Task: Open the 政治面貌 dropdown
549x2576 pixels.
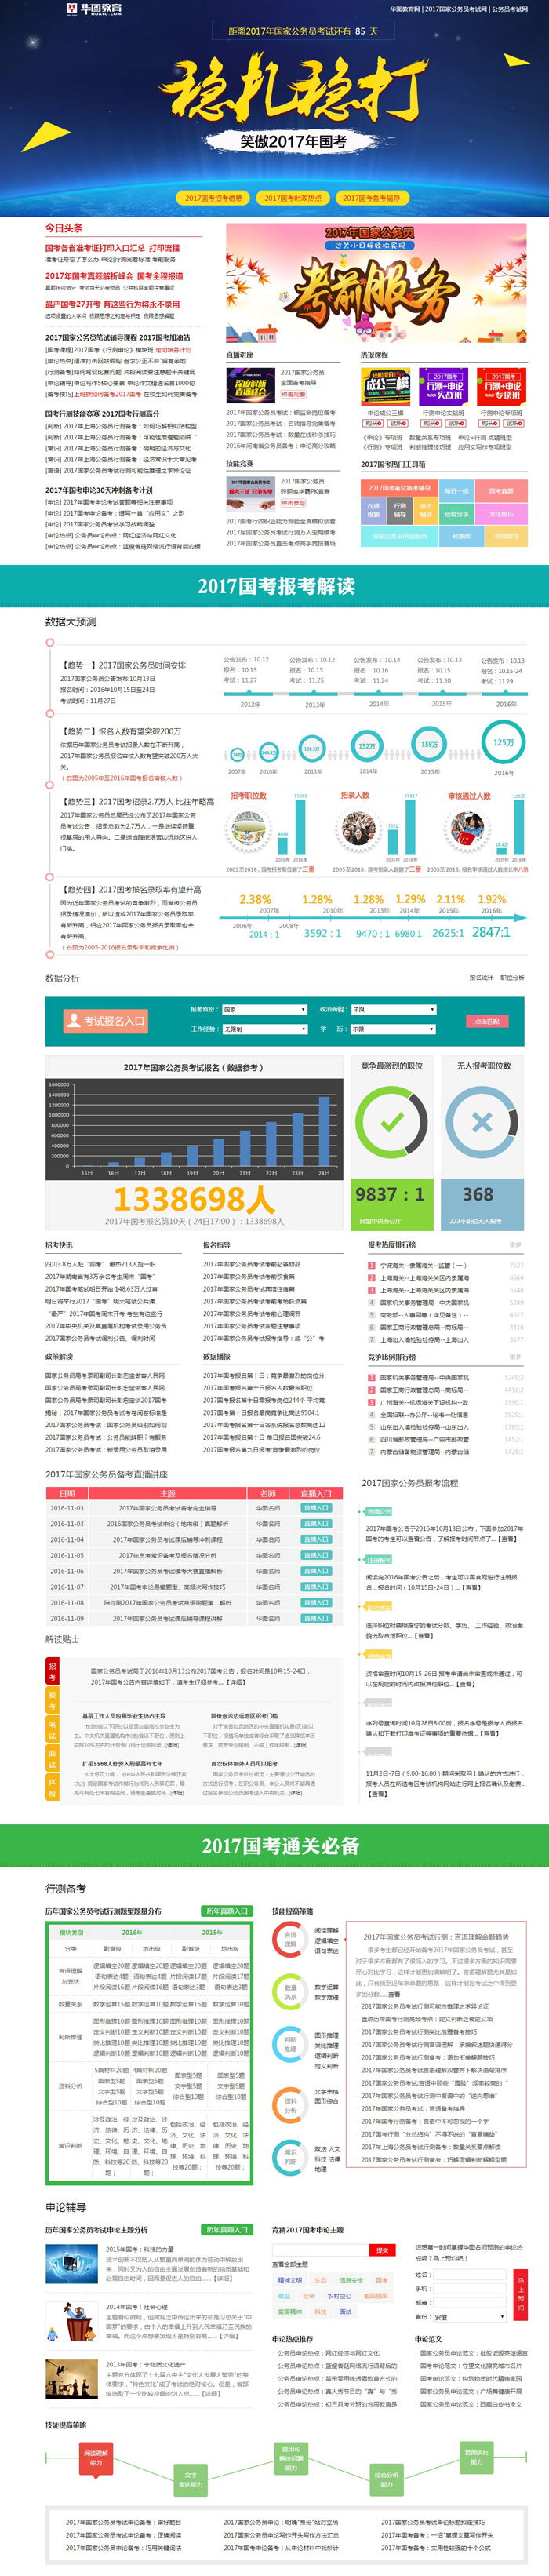Action: tap(394, 1009)
